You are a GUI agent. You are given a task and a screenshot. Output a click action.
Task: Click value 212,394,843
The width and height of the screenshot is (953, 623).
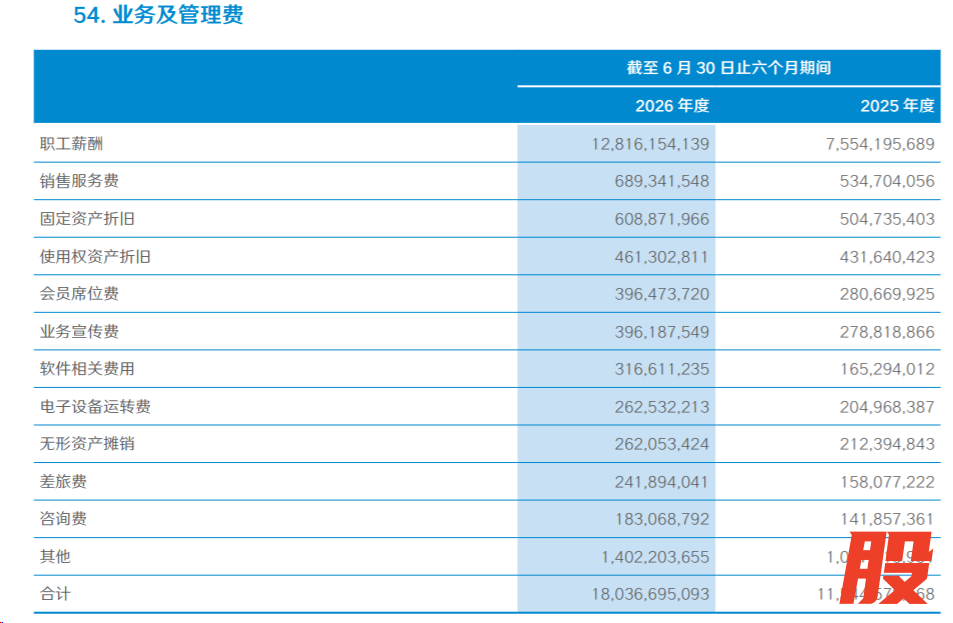887,444
